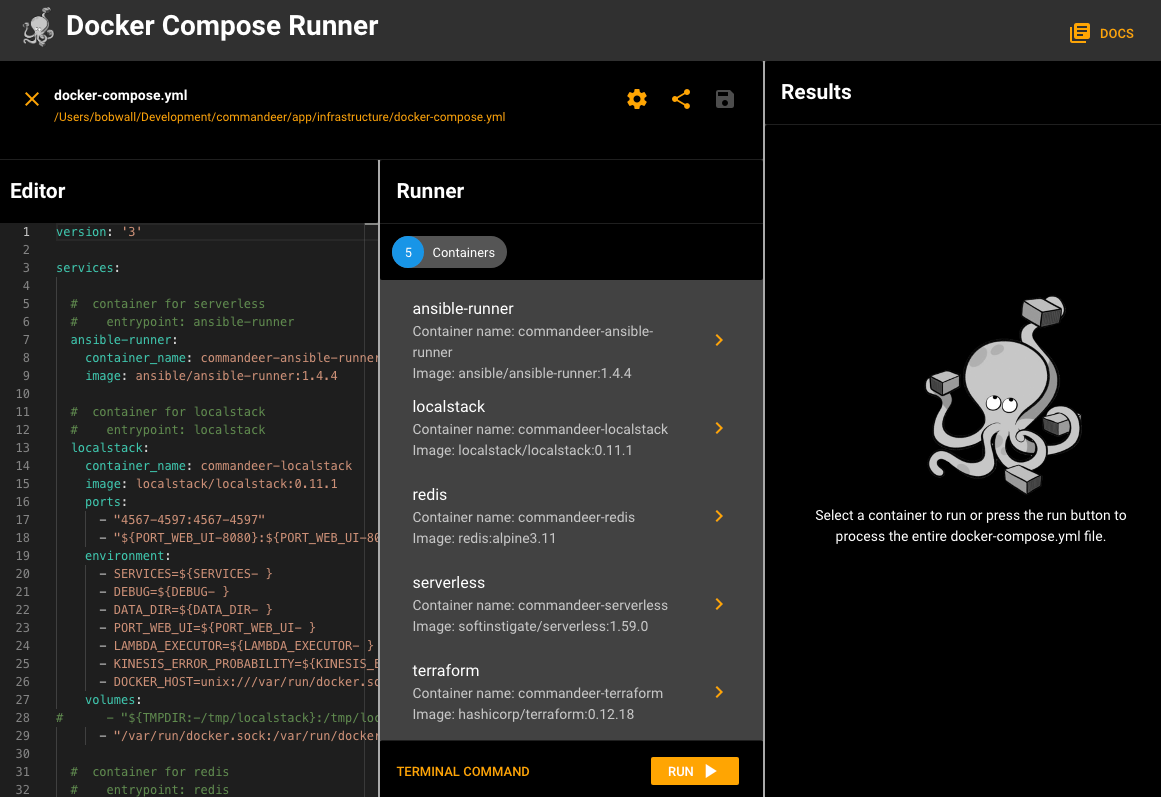Click editor line "image: ansible/ansible-runner:1.4.4"
Screen dimensions: 1161x797
click(211, 376)
